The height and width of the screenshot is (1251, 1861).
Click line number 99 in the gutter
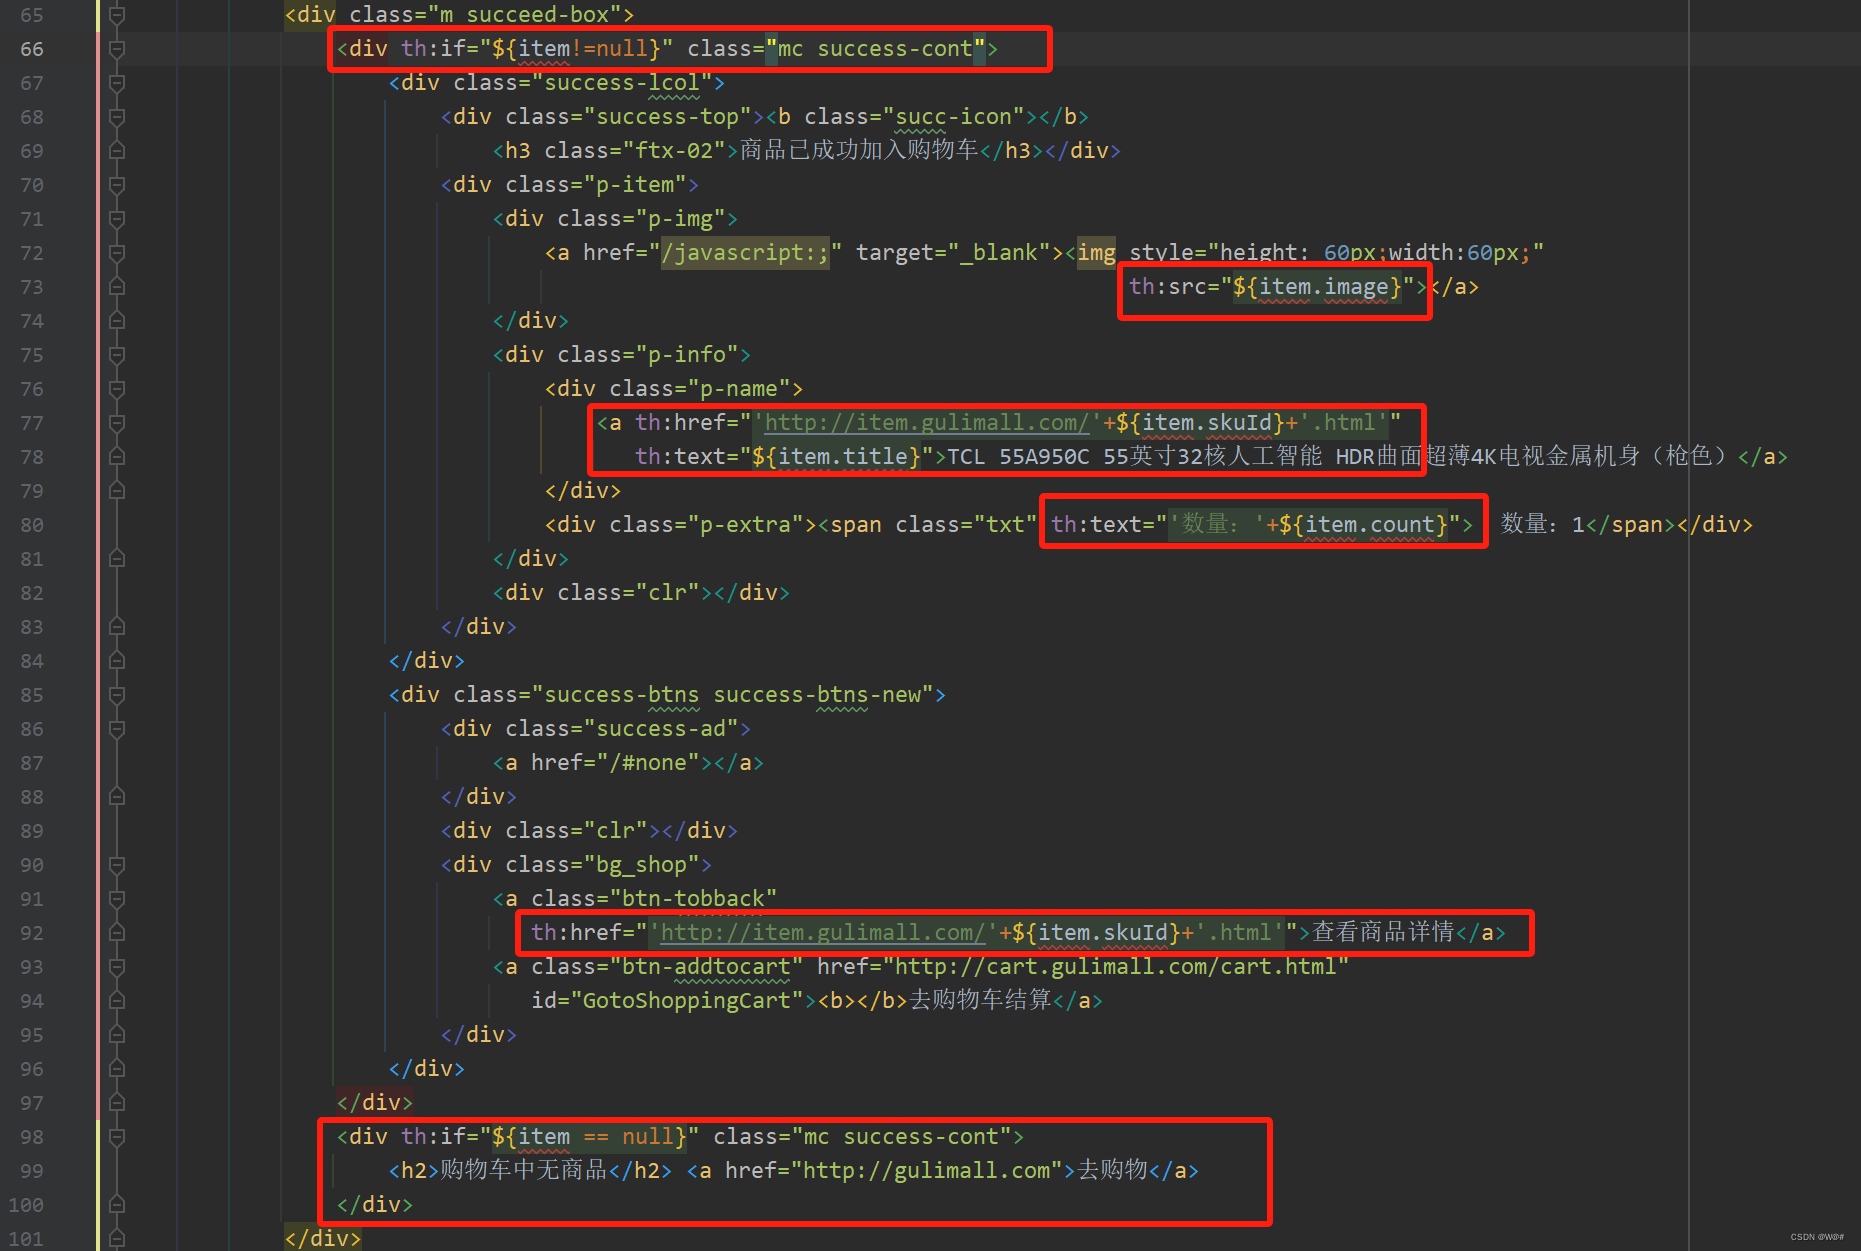pyautogui.click(x=32, y=1171)
